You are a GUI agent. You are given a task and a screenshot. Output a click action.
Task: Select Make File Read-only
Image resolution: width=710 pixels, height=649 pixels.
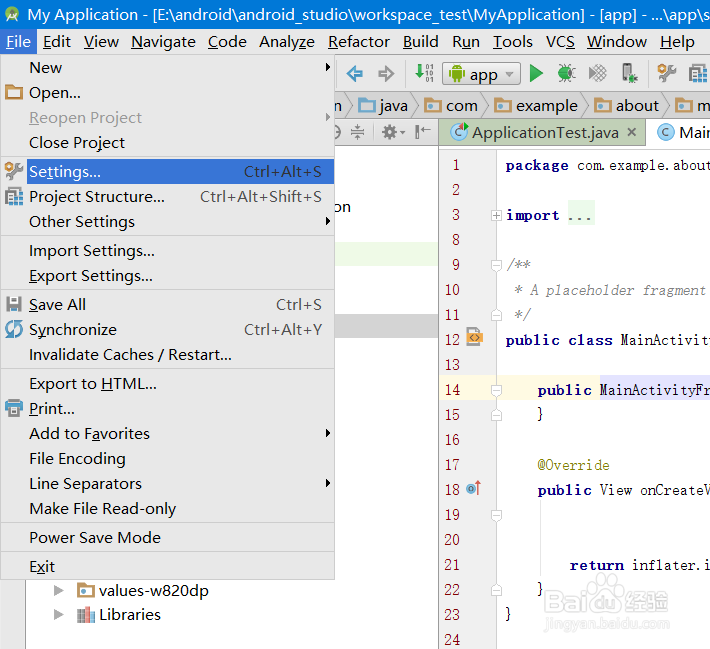(167, 509)
